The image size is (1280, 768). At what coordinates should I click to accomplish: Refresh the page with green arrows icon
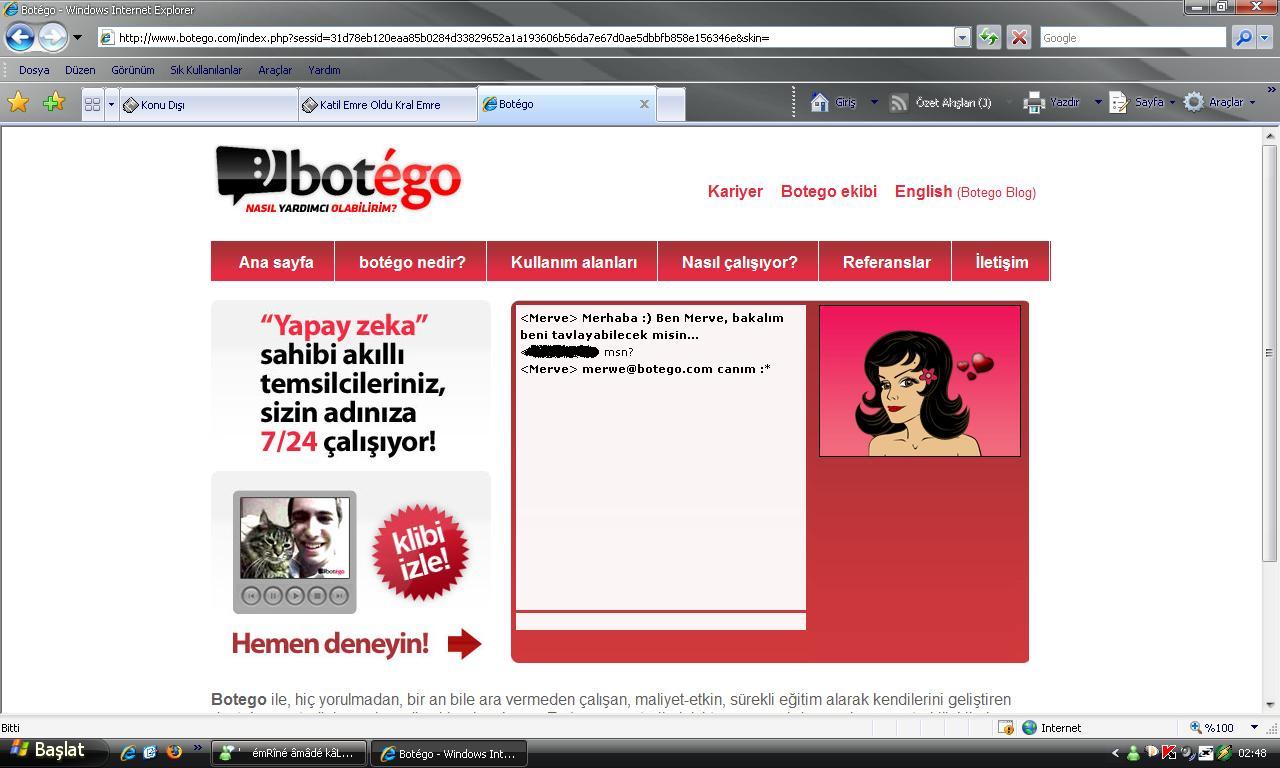[988, 37]
